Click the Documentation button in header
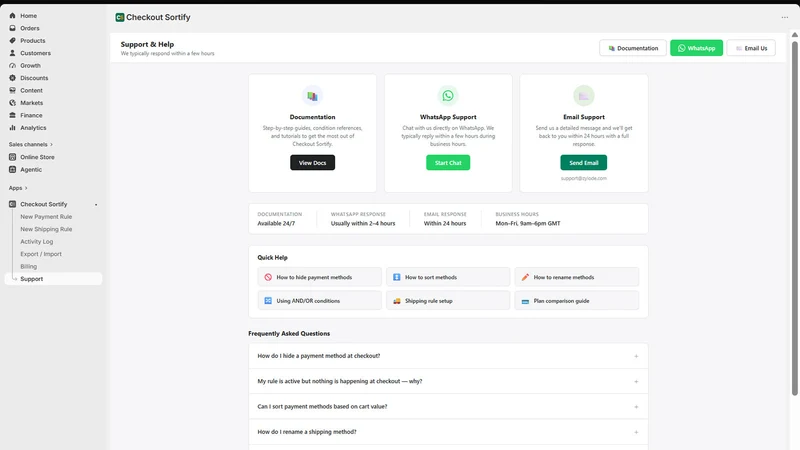This screenshot has width=800, height=450. [633, 48]
